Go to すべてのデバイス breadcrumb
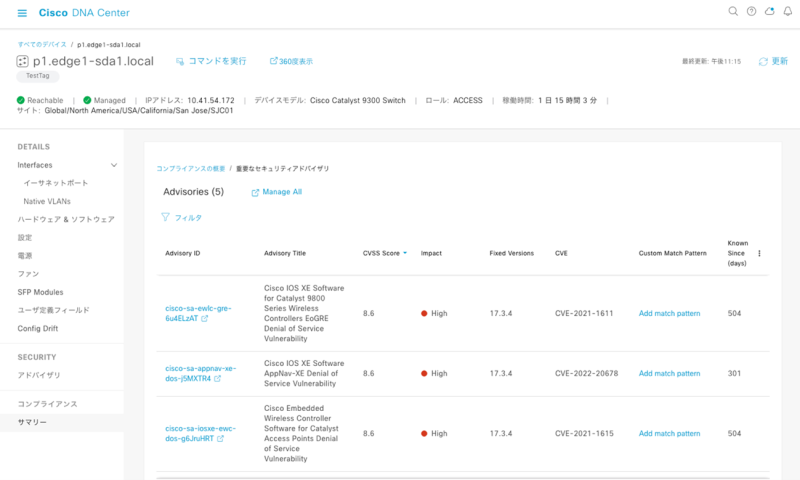Image resolution: width=800 pixels, height=480 pixels. tap(42, 44)
